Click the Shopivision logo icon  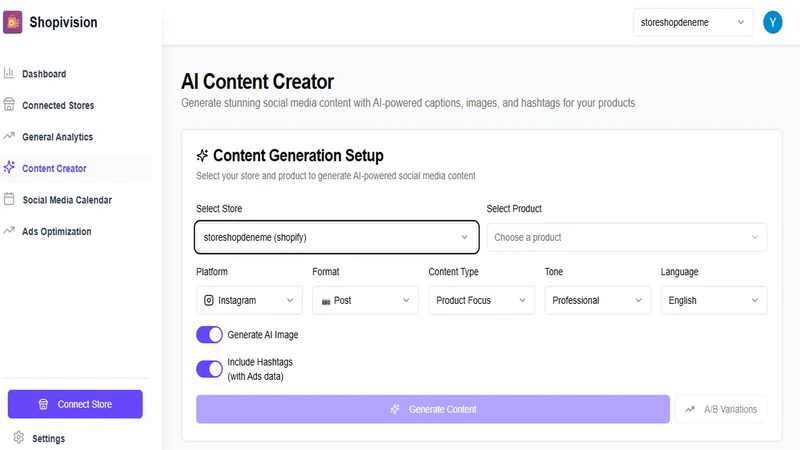coord(12,22)
